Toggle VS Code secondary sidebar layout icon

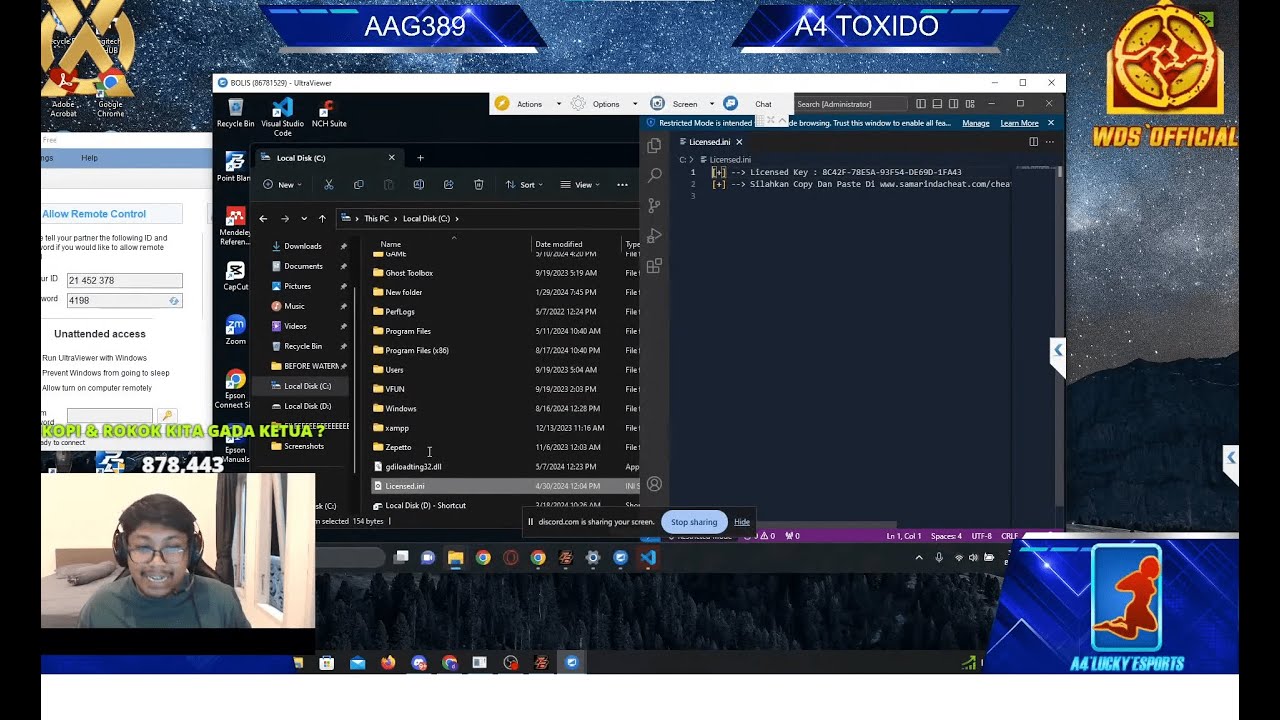pos(953,104)
